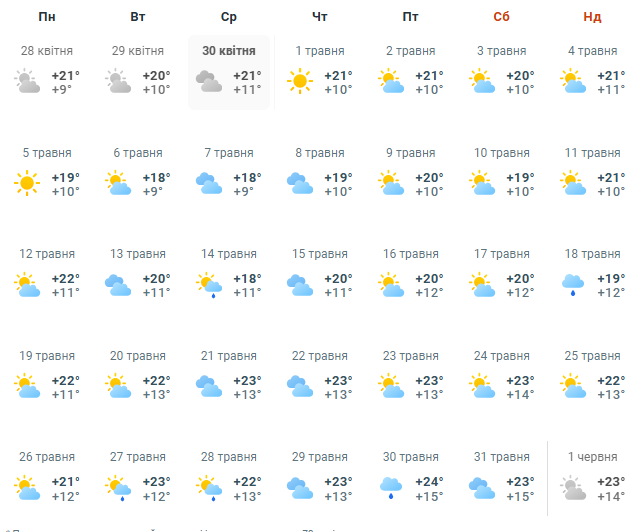Select the 9 травня day

pyautogui.click(x=411, y=153)
